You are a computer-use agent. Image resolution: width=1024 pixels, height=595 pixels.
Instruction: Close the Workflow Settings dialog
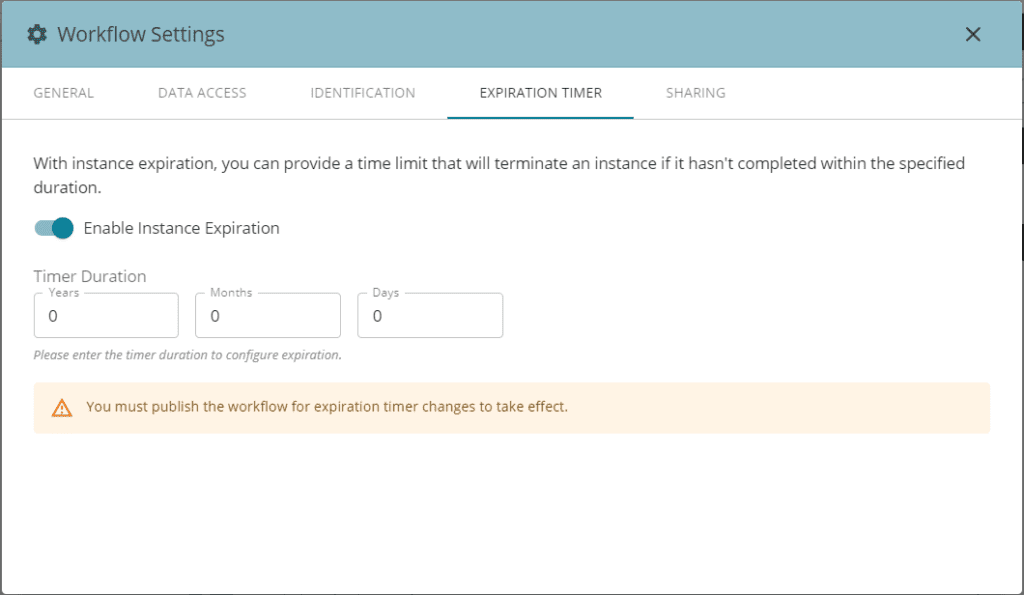[972, 34]
